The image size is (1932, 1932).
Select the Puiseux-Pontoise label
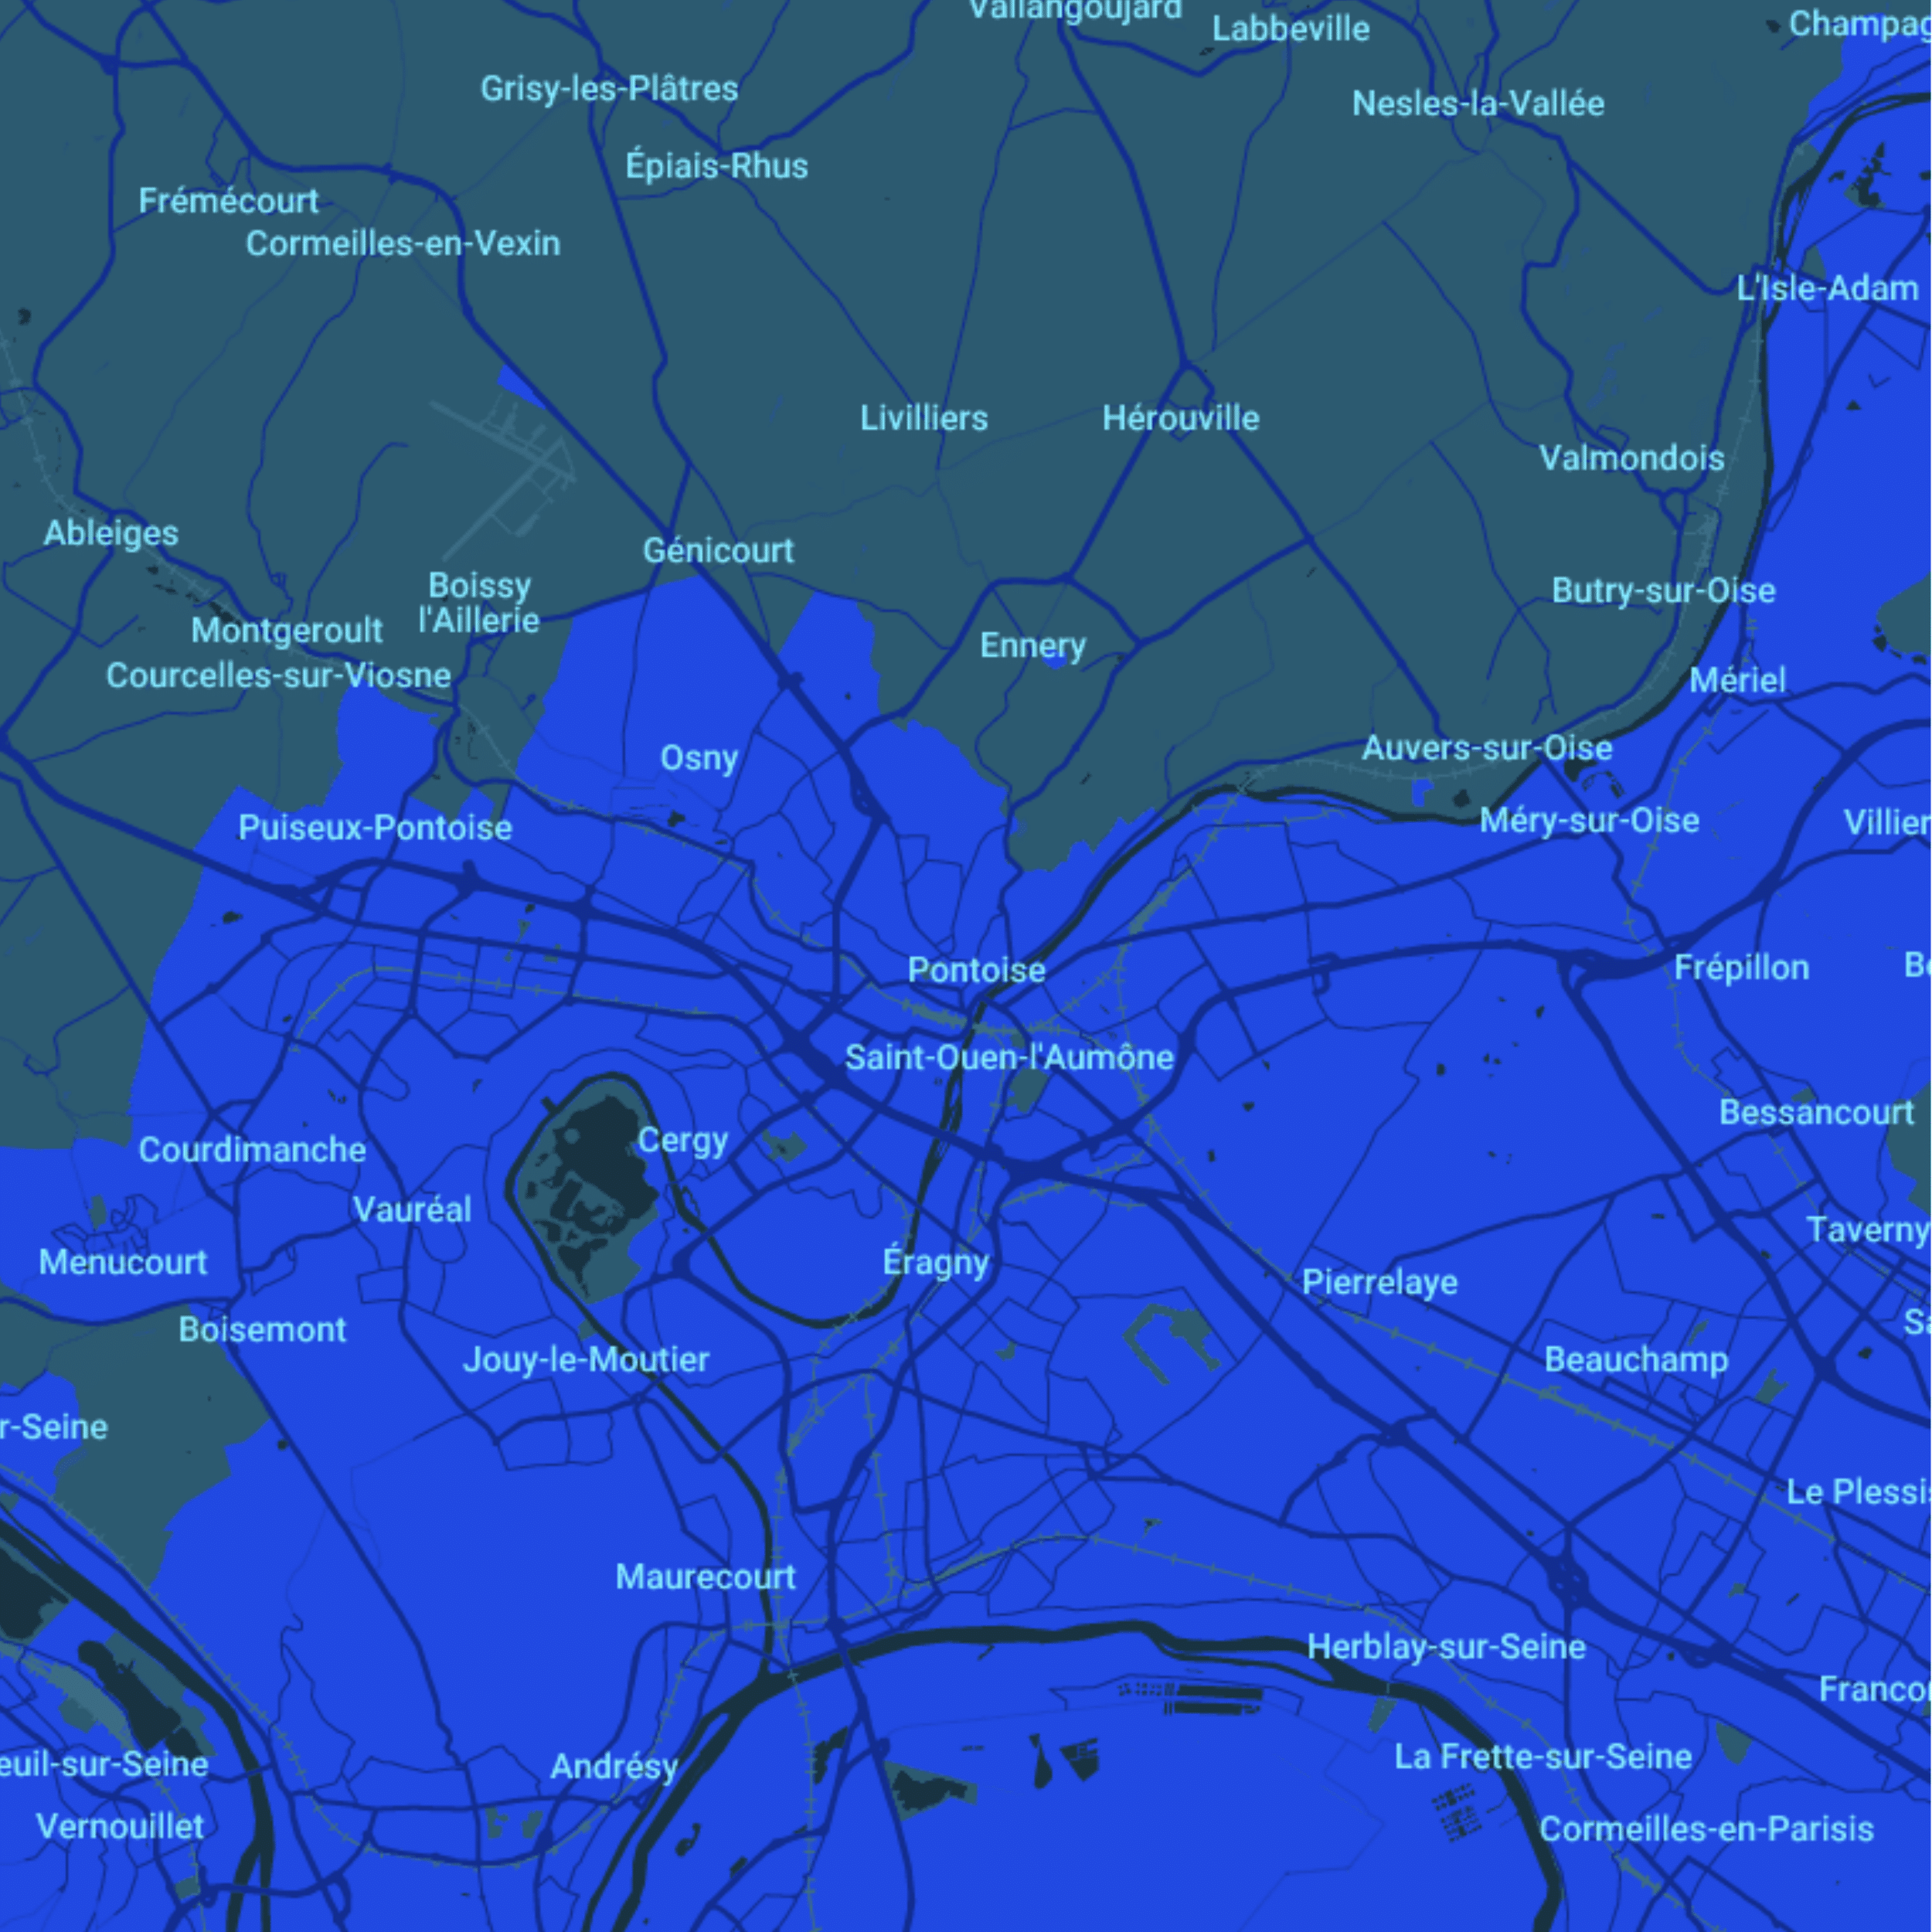pos(375,828)
